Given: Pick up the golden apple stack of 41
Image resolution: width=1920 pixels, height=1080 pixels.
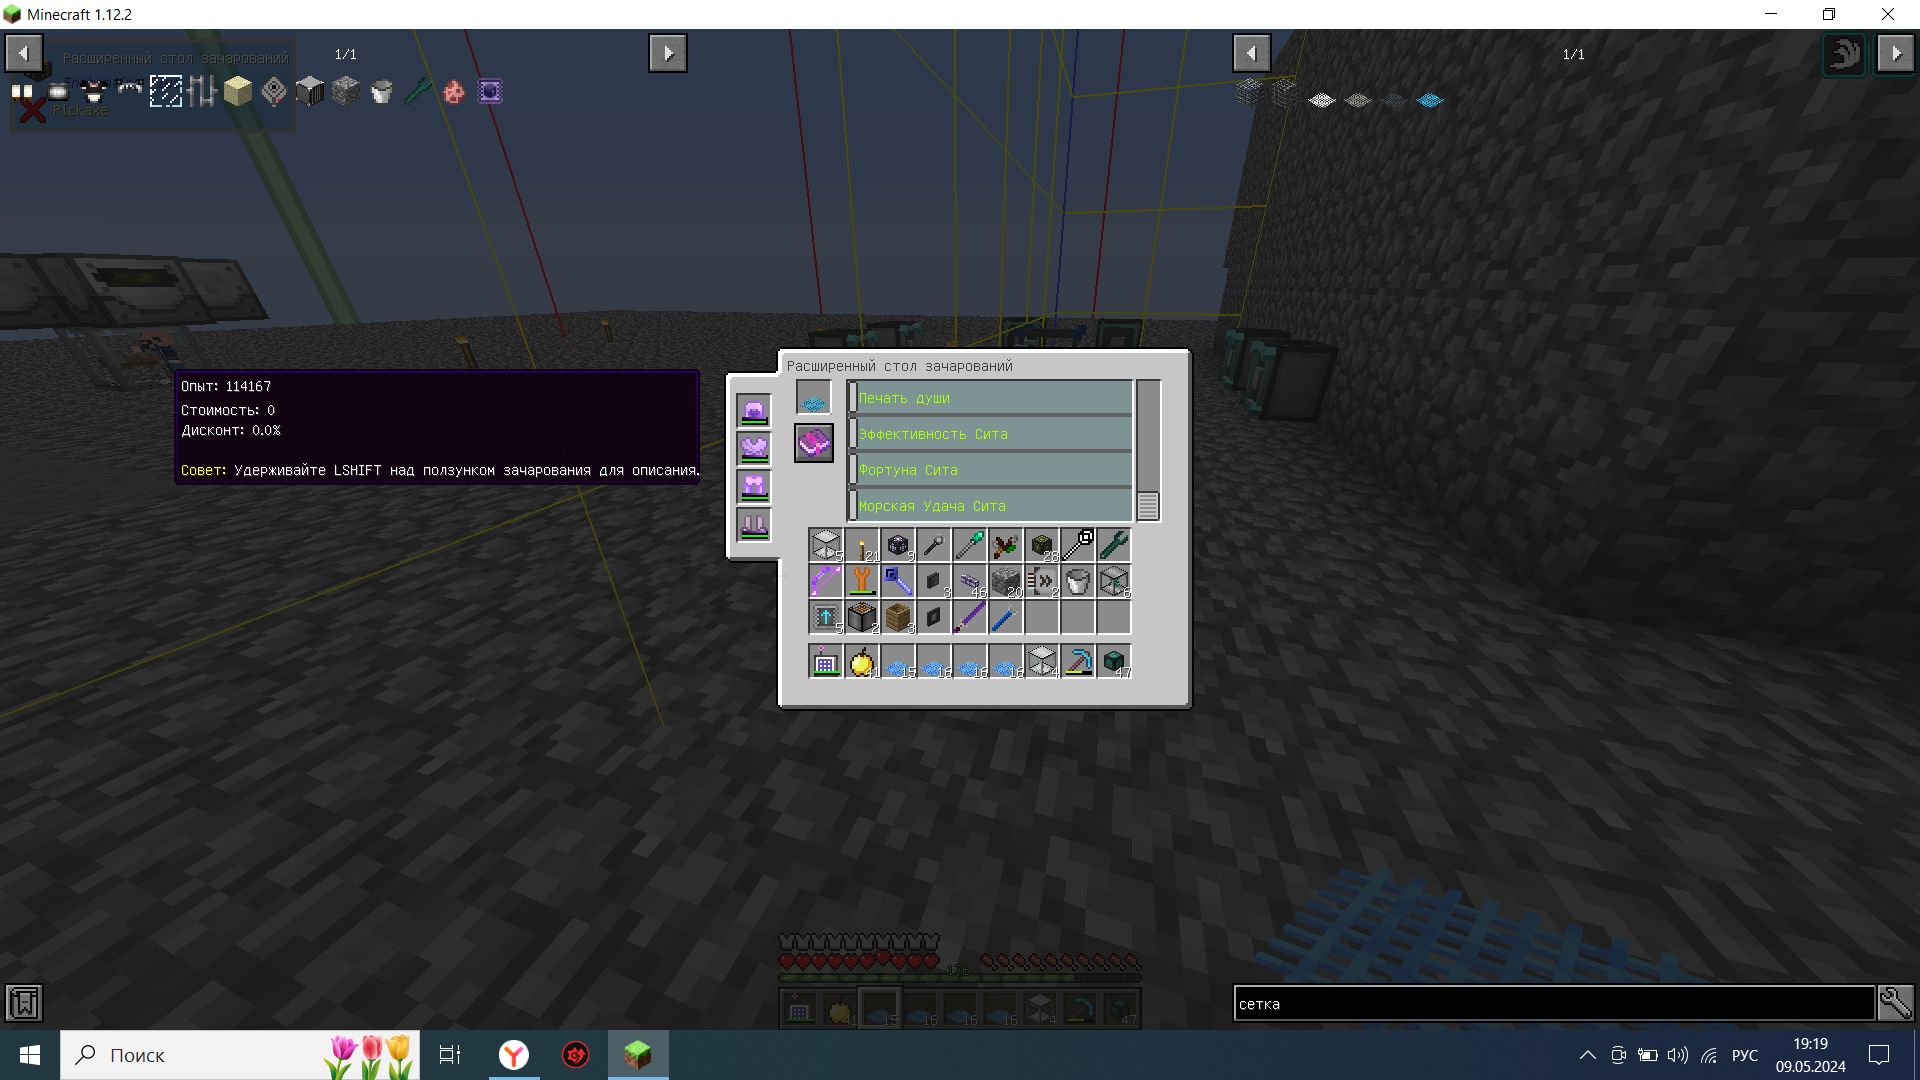Looking at the screenshot, I should 862,662.
